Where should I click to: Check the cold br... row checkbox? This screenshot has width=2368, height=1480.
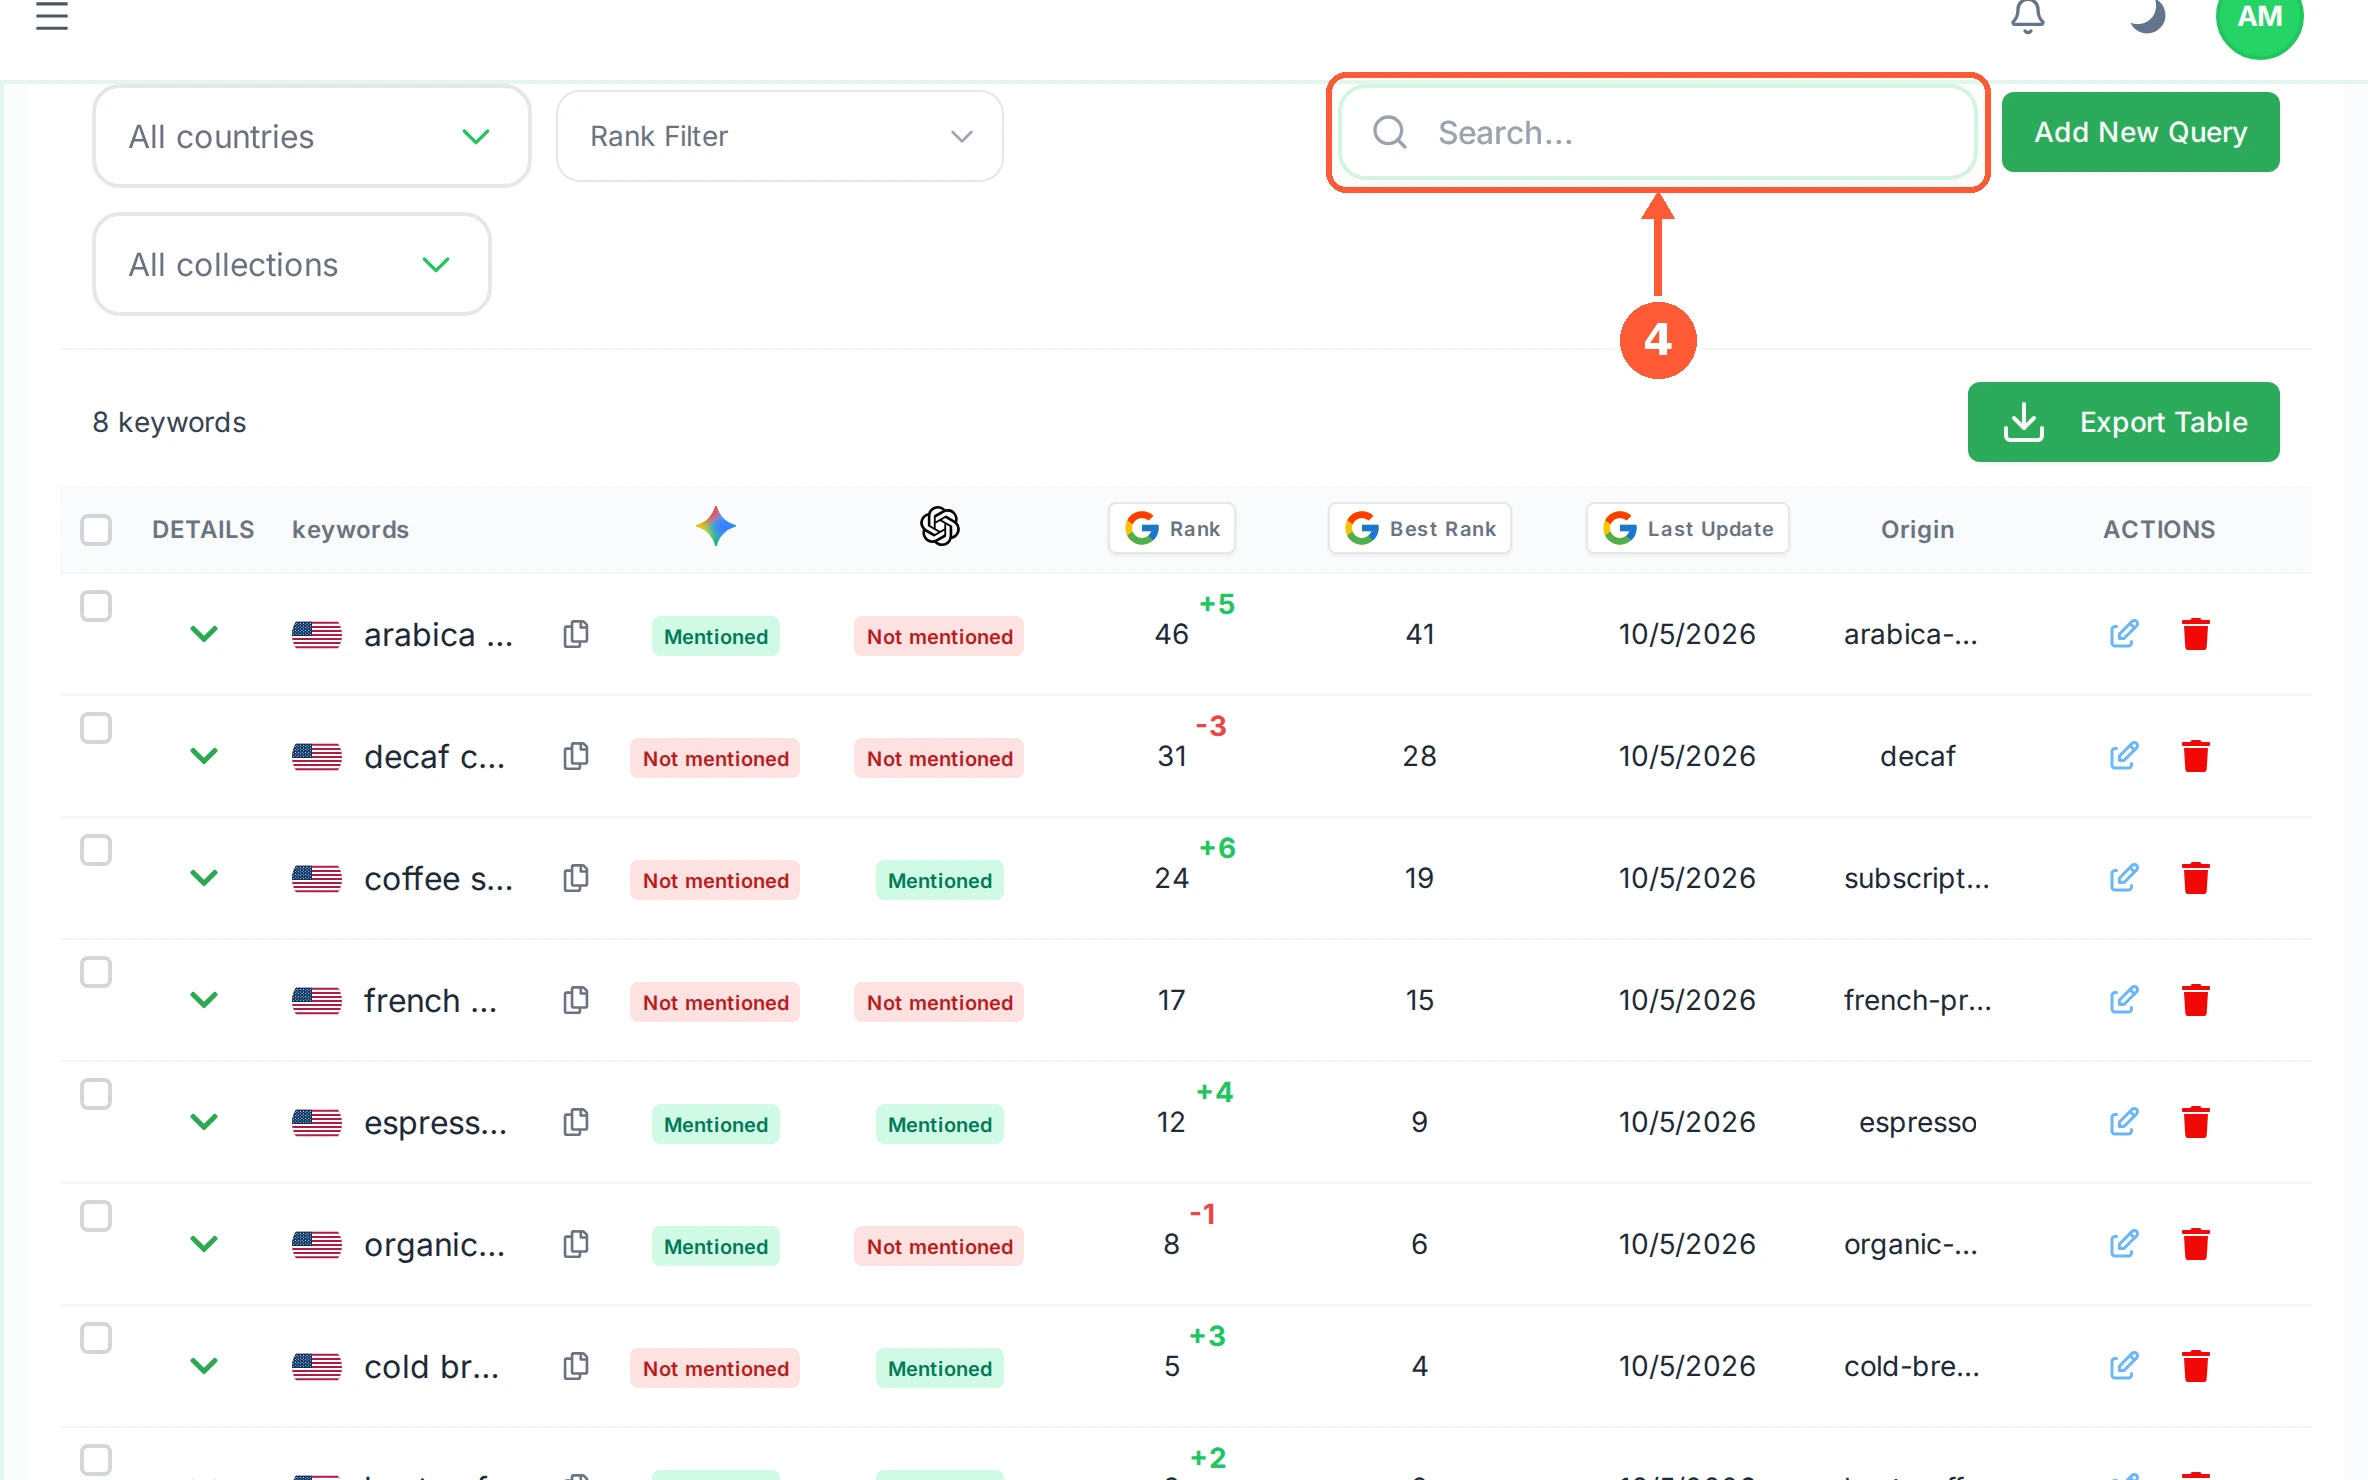tap(96, 1338)
